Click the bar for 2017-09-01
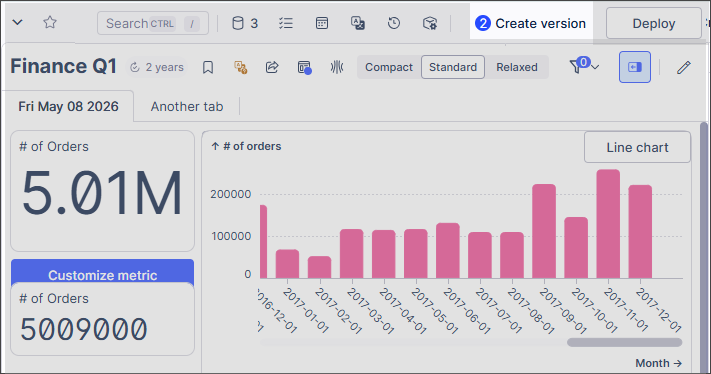The height and width of the screenshot is (374, 711). tap(544, 231)
